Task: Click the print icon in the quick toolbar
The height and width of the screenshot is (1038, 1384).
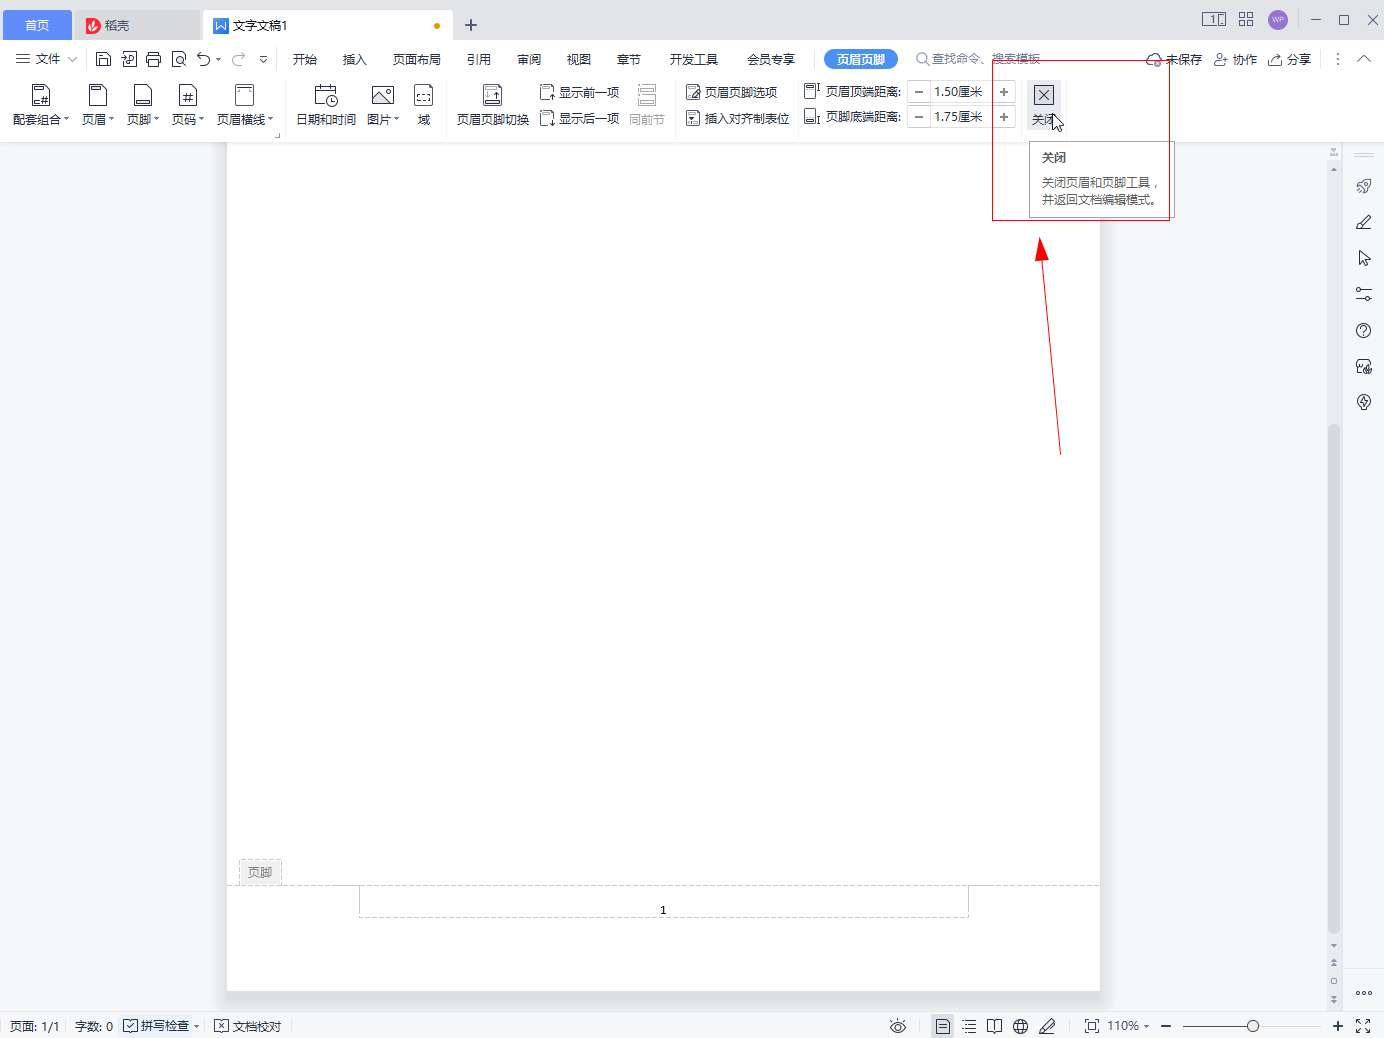Action: 153,59
